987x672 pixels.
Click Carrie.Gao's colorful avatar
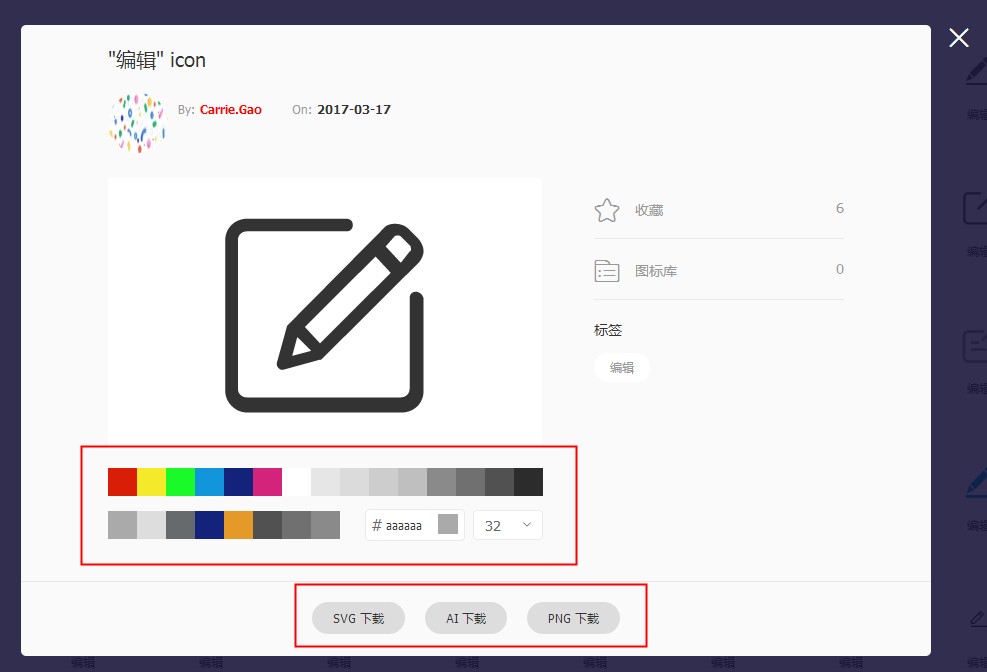pyautogui.click(x=137, y=123)
